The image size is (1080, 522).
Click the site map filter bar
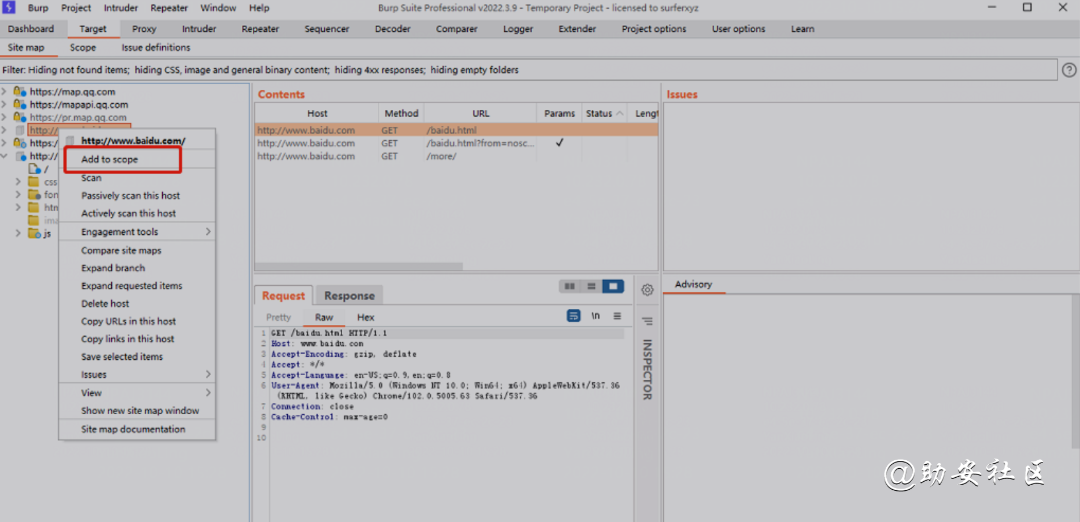tap(529, 70)
